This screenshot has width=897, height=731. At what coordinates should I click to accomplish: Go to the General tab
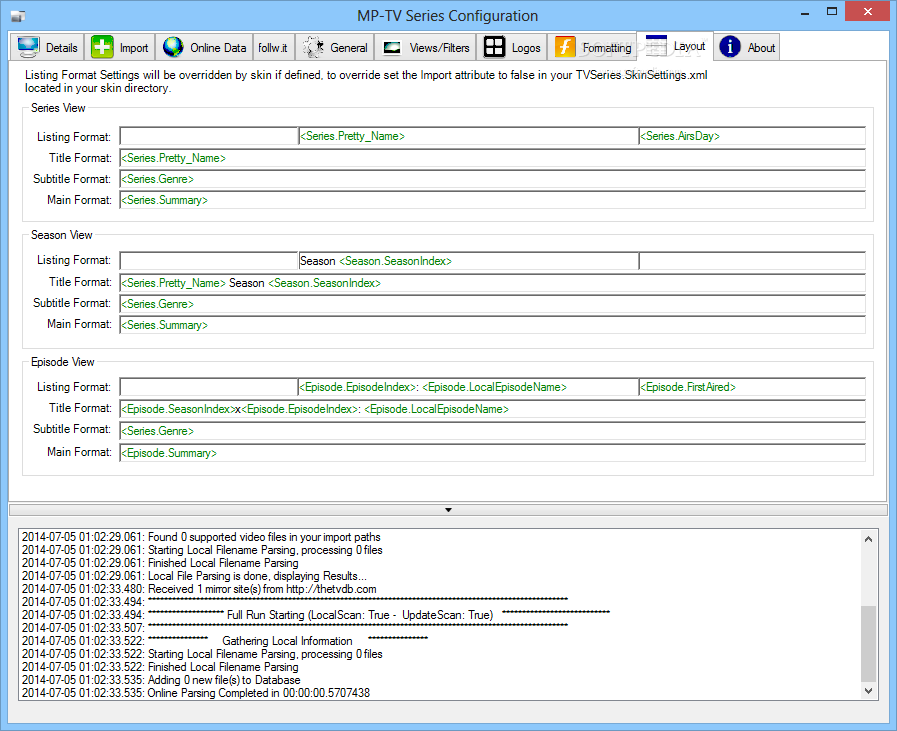[x=335, y=47]
